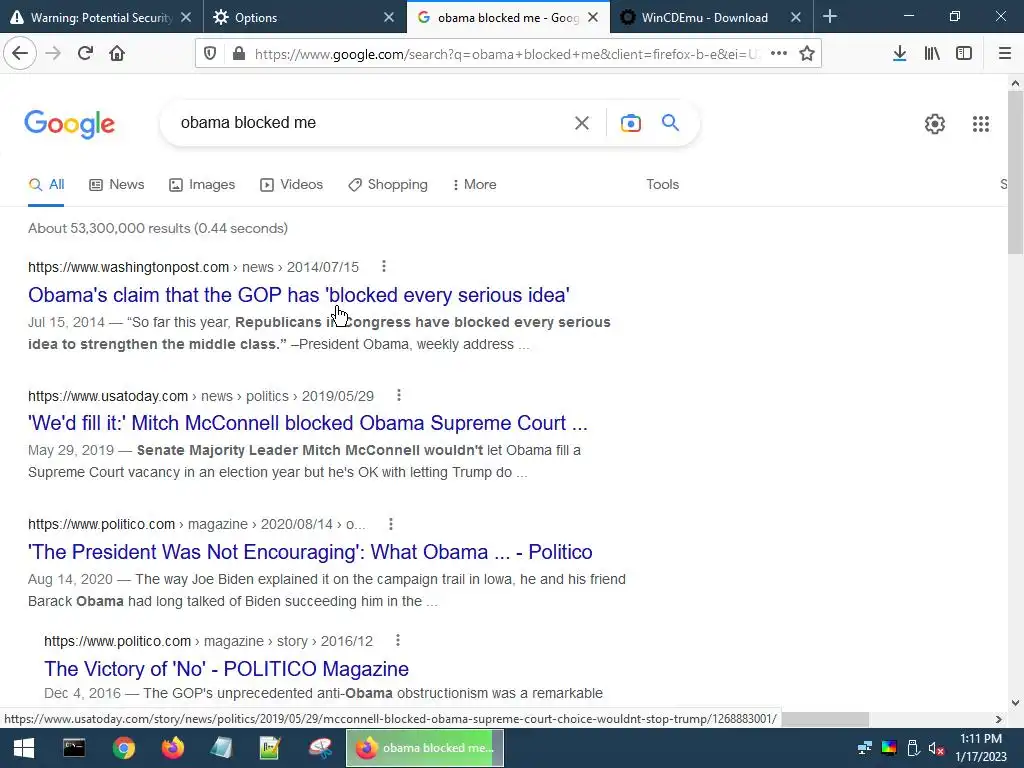Launch Google Chrome from the taskbar
Screen dimensions: 1024x768
point(123,748)
